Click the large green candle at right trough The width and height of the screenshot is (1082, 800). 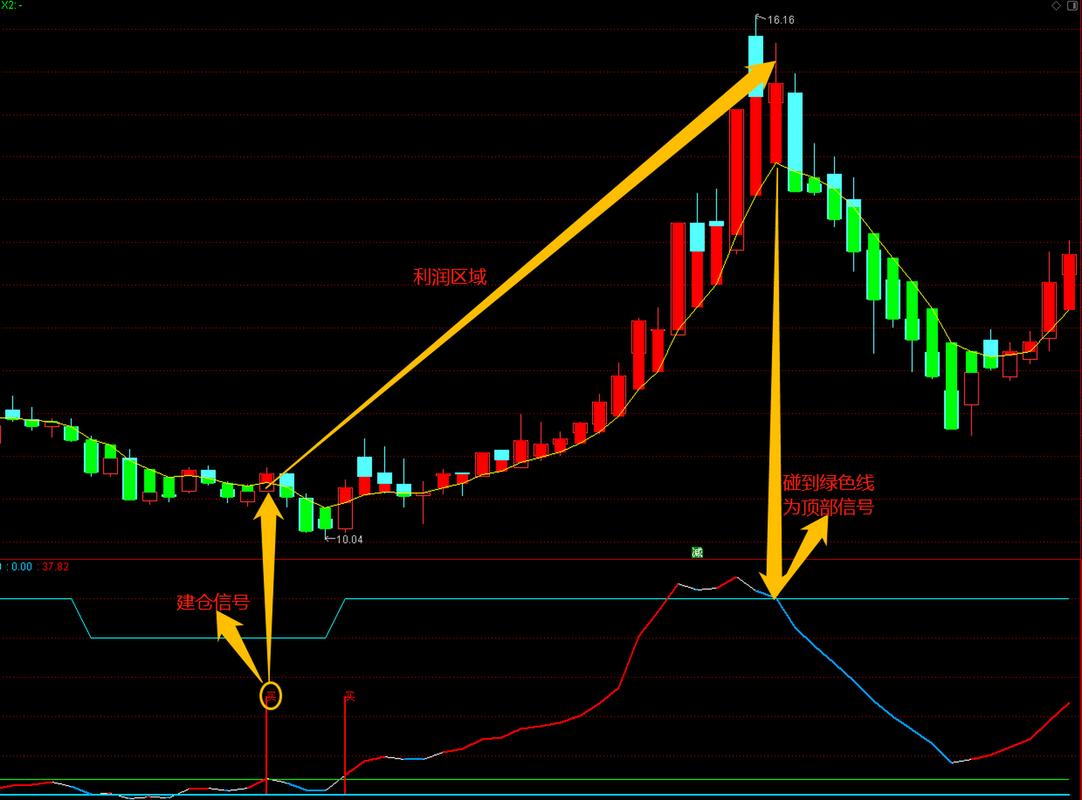pyautogui.click(x=951, y=409)
